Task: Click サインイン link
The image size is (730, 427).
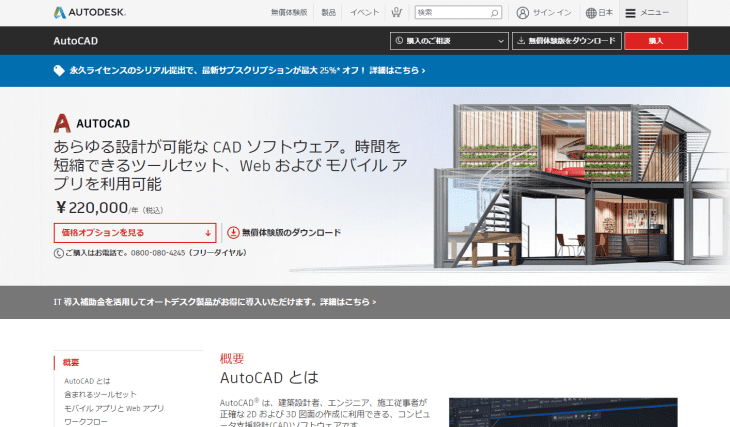Action: [552, 13]
